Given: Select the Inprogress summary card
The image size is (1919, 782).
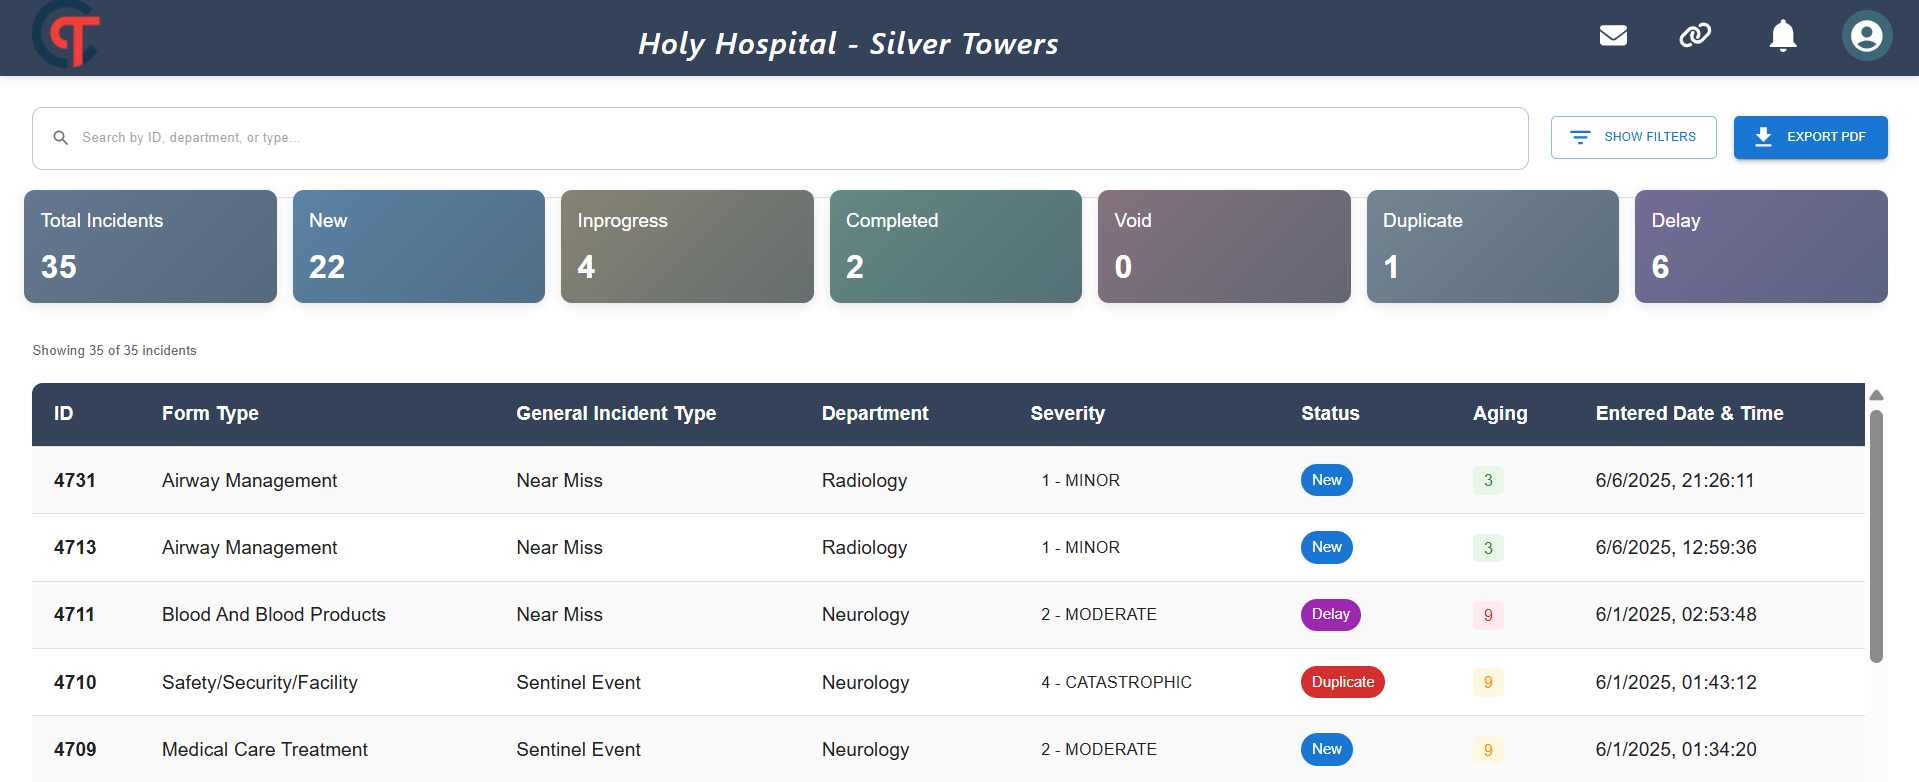Looking at the screenshot, I should coord(687,246).
